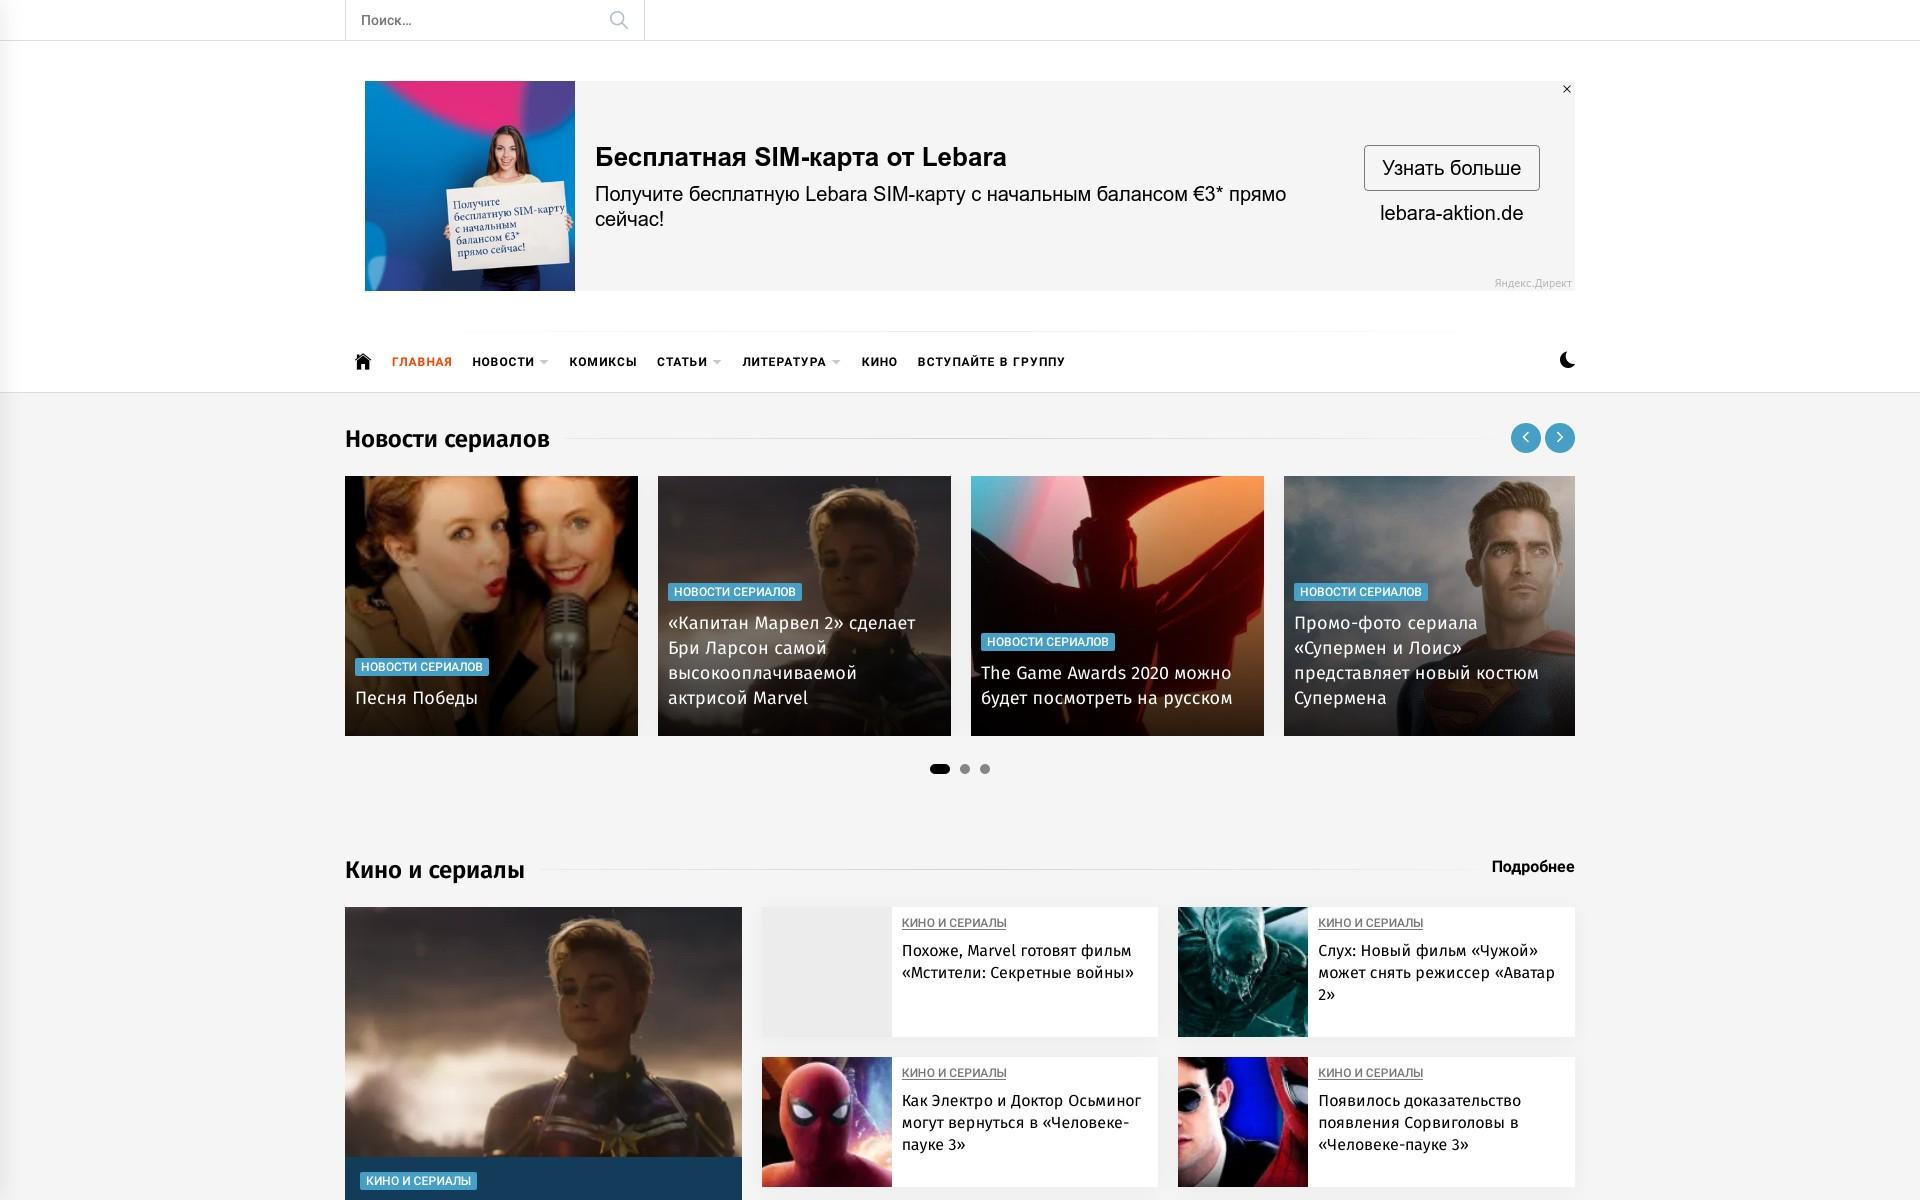
Task: Click the Daredevil thumbnail with sunglasses
Action: click(1243, 1122)
